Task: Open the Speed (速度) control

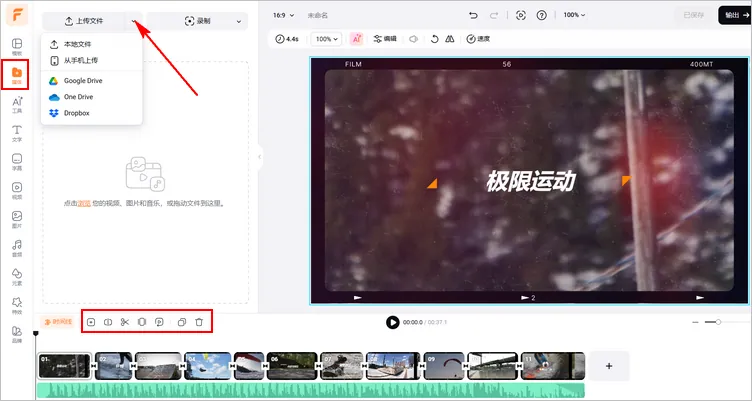Action: pyautogui.click(x=478, y=39)
